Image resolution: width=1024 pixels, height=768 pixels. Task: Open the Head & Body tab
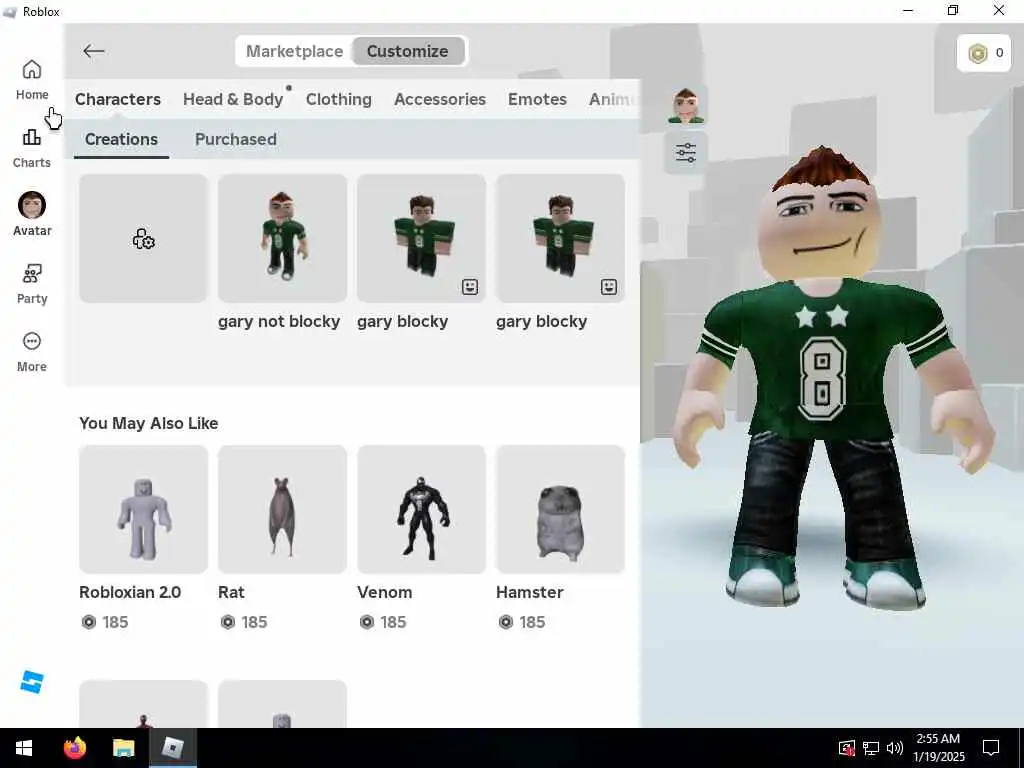coord(233,99)
